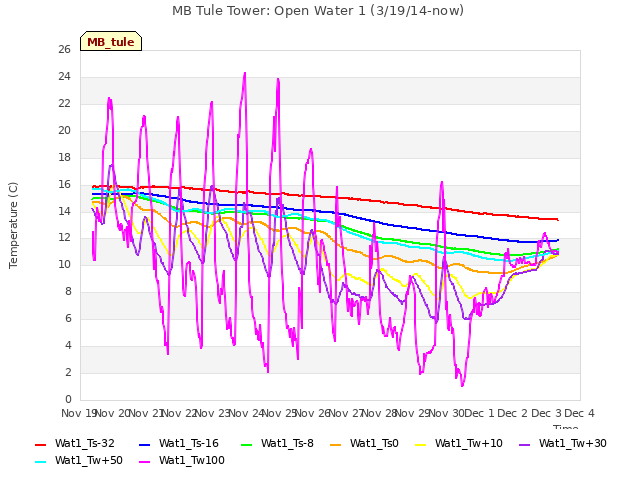Click the 20 y-axis tick label
Image resolution: width=640 pixels, height=480 pixels.
click(x=64, y=131)
